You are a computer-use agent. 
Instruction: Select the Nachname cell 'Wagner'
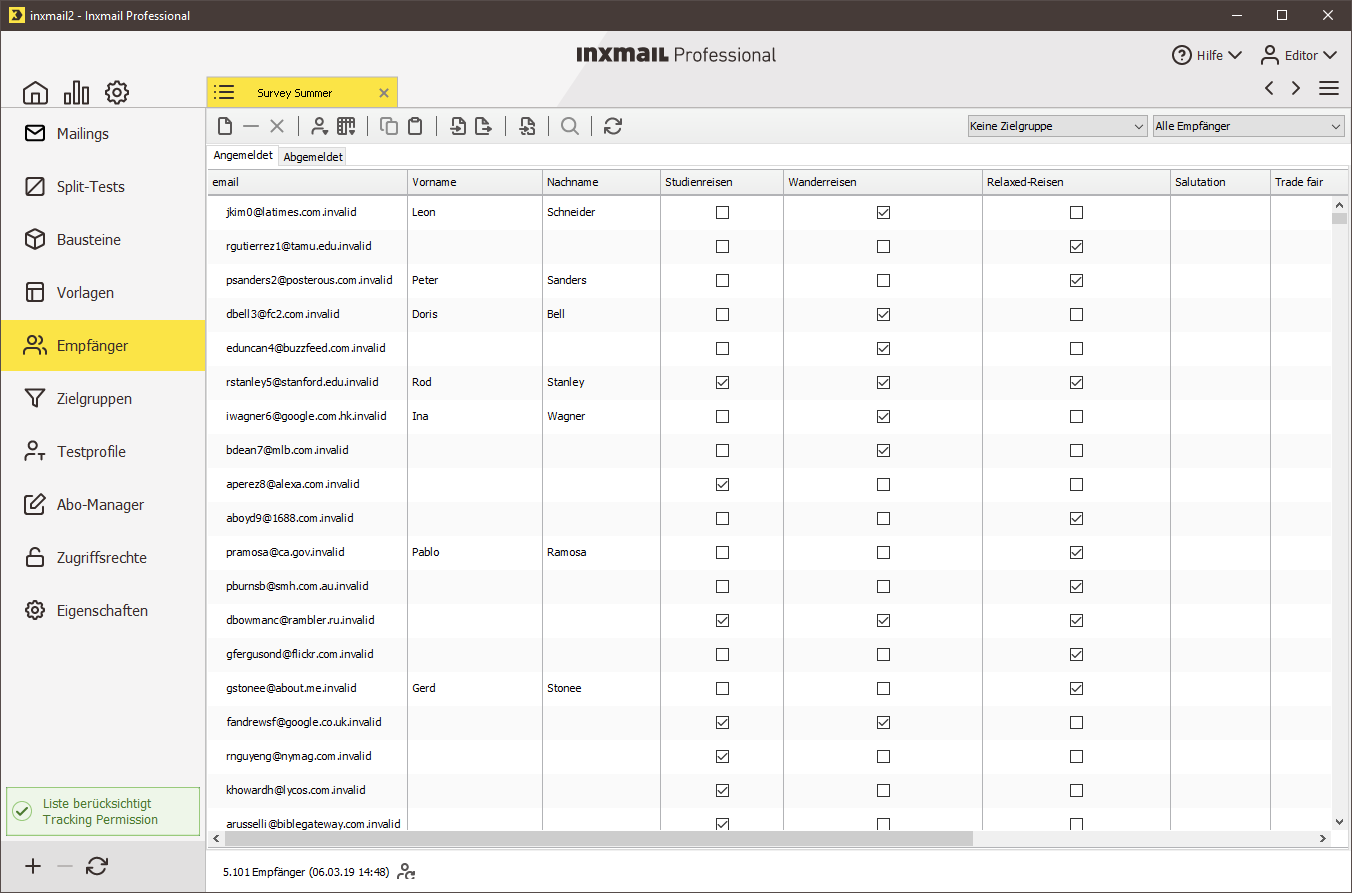click(602, 416)
